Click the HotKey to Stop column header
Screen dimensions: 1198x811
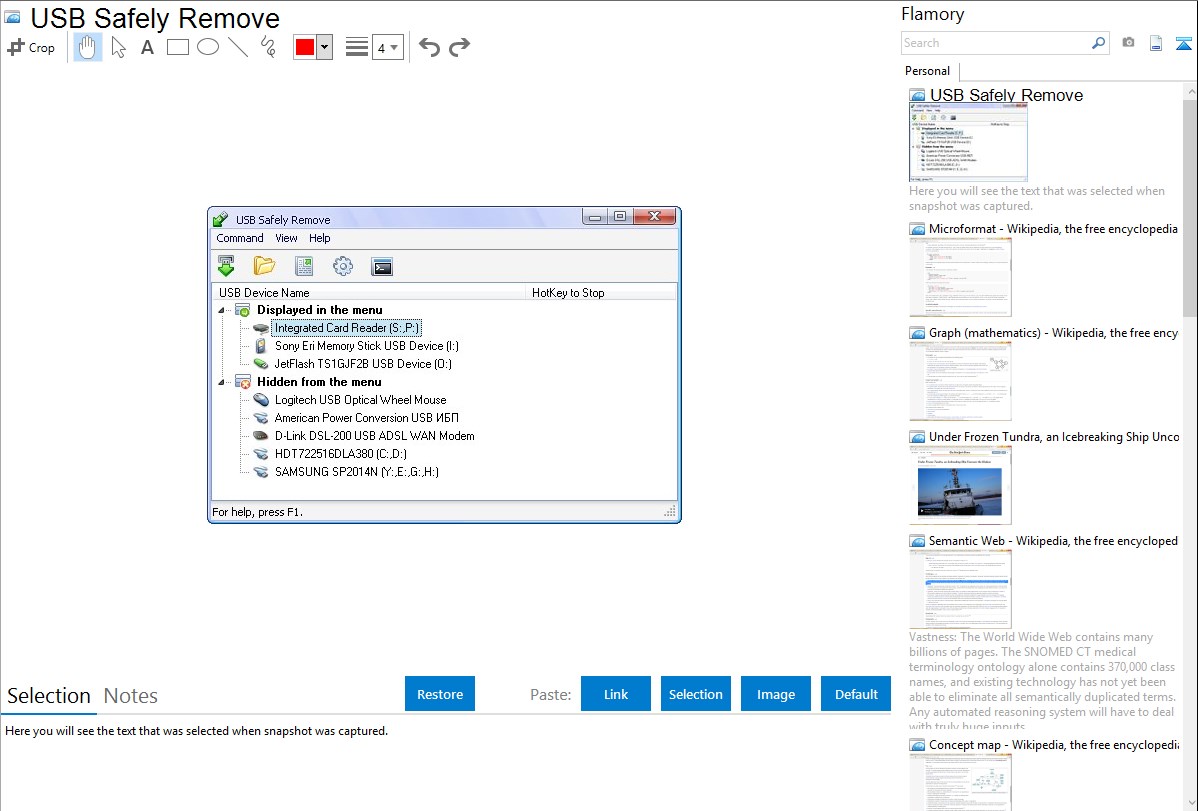tap(601, 293)
